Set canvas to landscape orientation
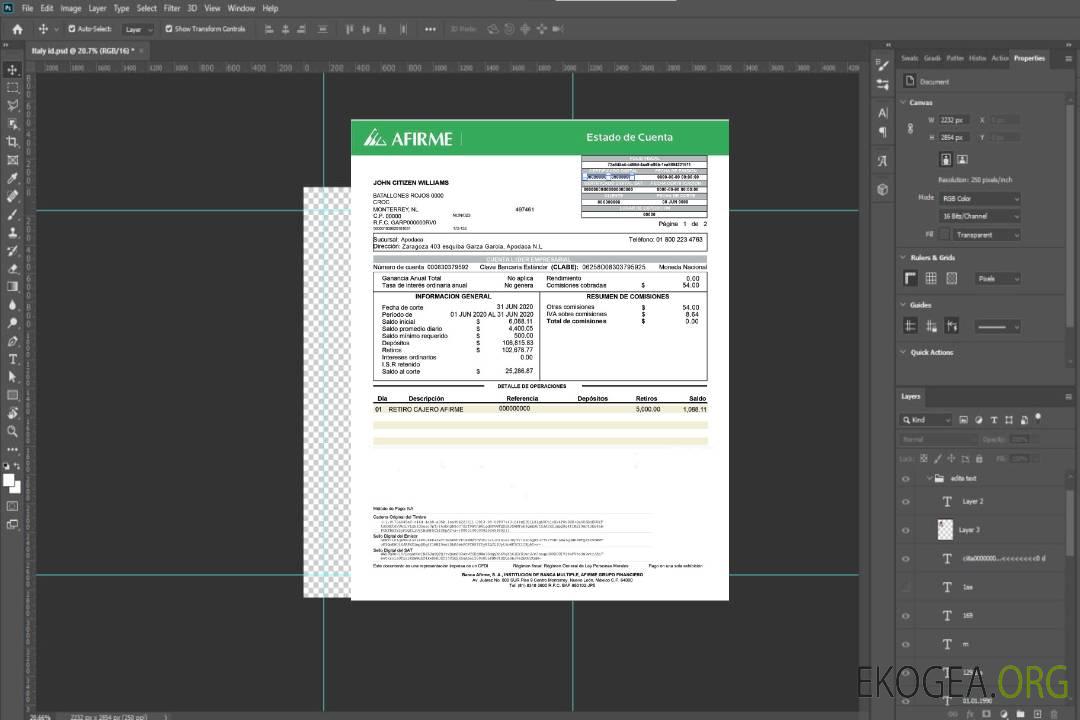The image size is (1080, 720). tap(962, 160)
